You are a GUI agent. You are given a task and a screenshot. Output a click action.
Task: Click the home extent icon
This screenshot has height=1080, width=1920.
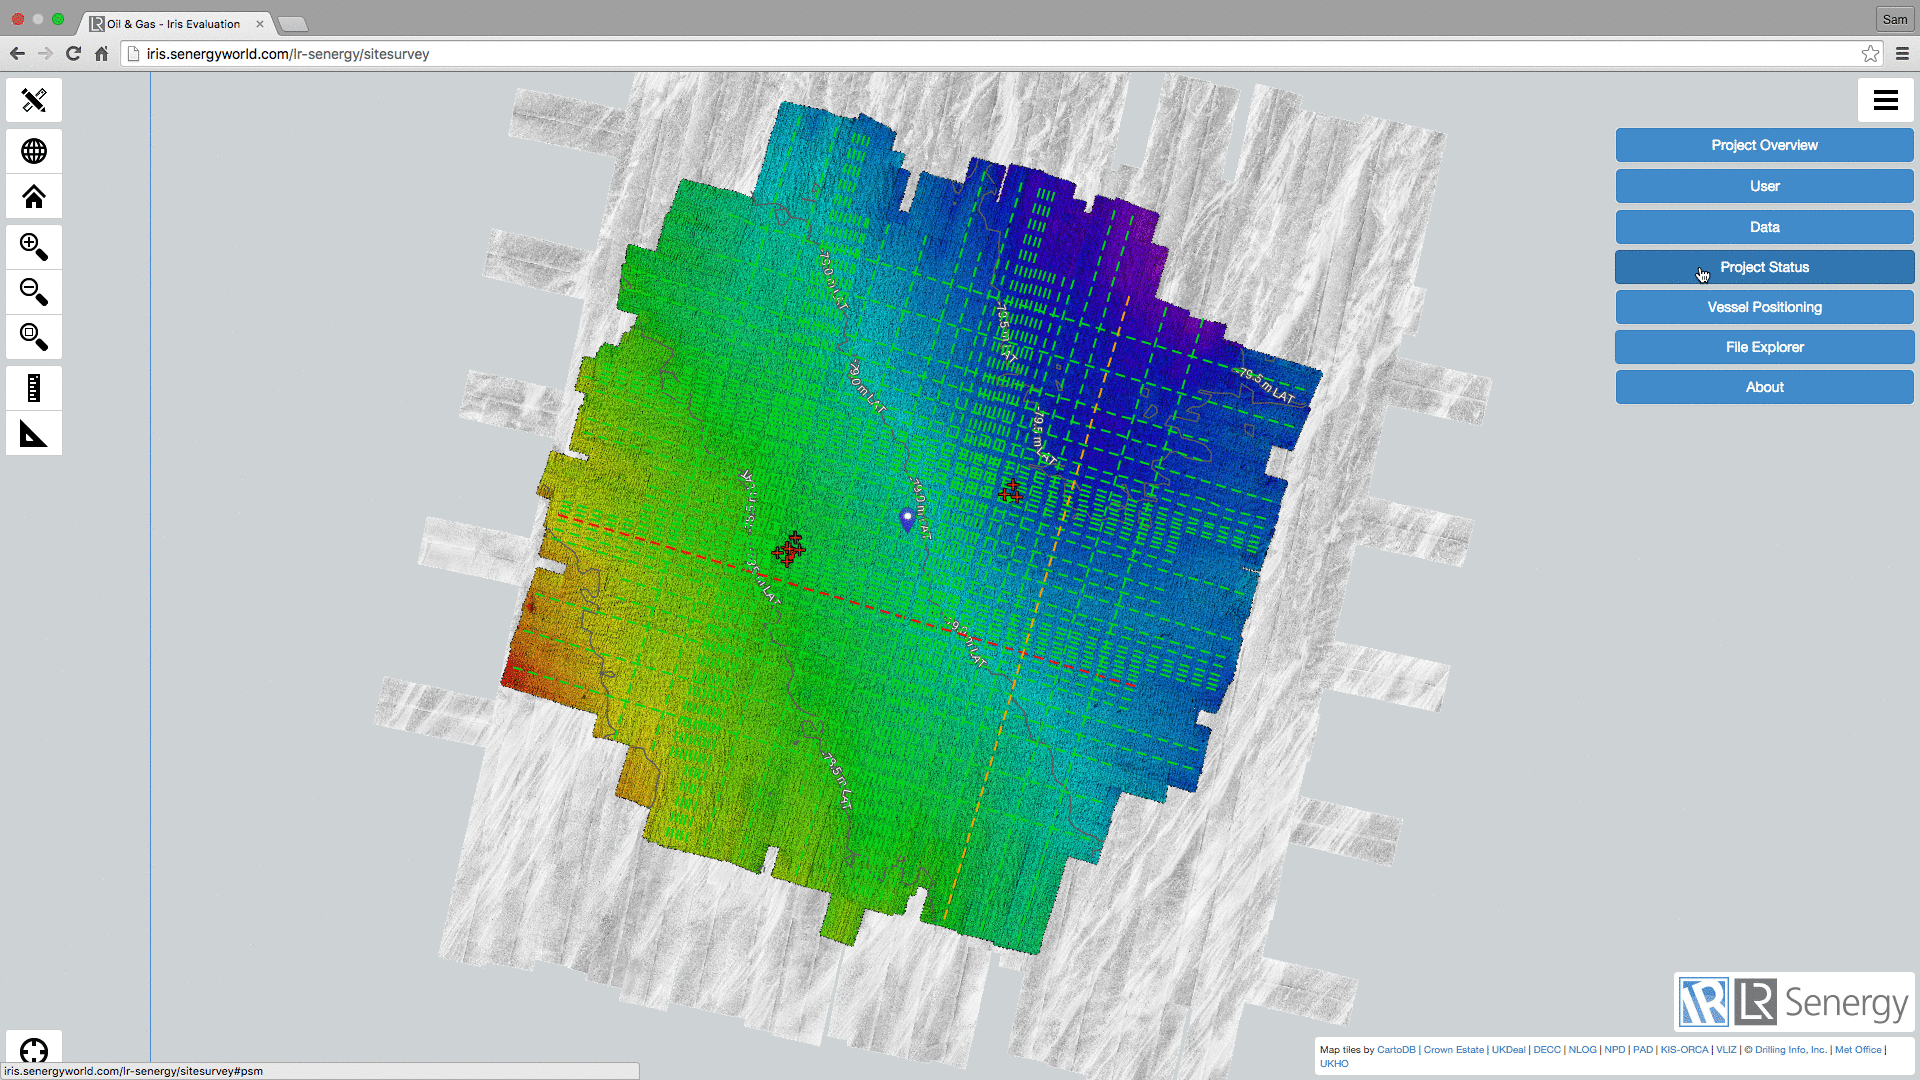click(34, 196)
